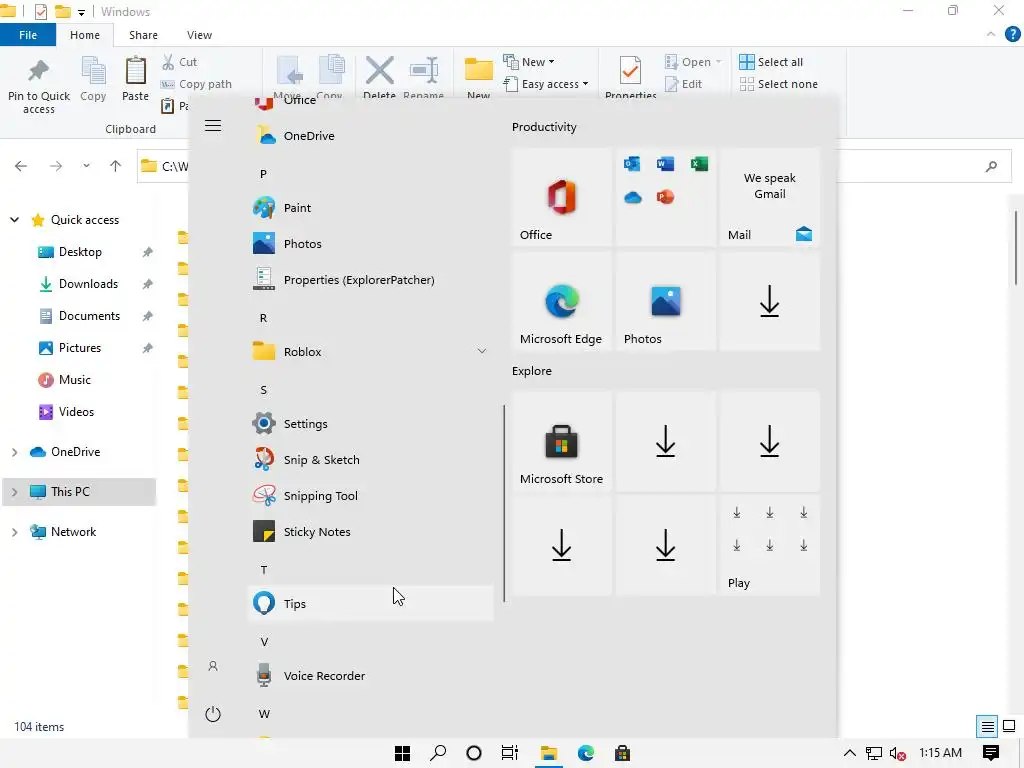Image resolution: width=1024 pixels, height=768 pixels.
Task: Expand Network in Explorer navigation pane
Action: click(x=14, y=532)
